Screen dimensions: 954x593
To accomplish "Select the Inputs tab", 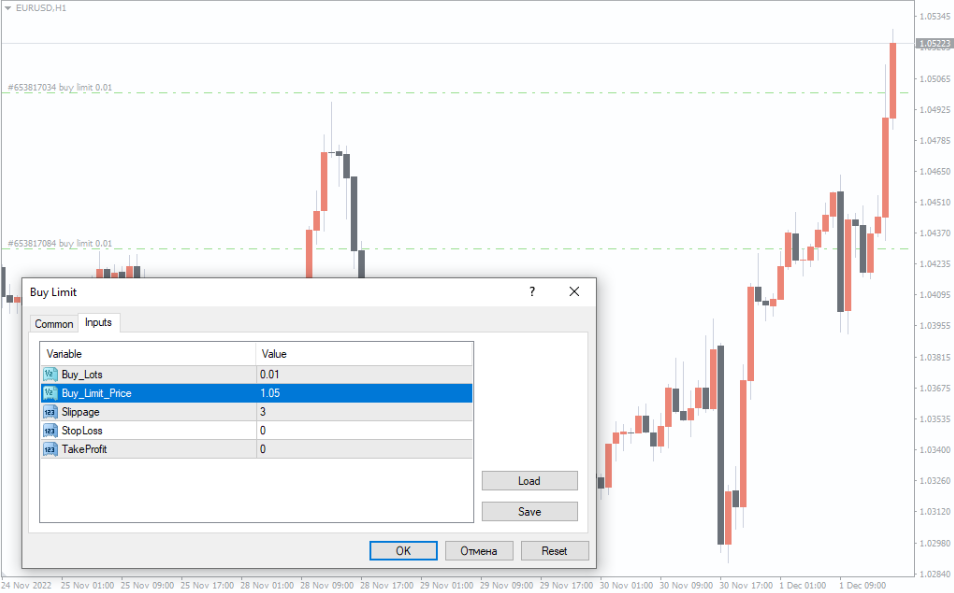I will pyautogui.click(x=99, y=322).
